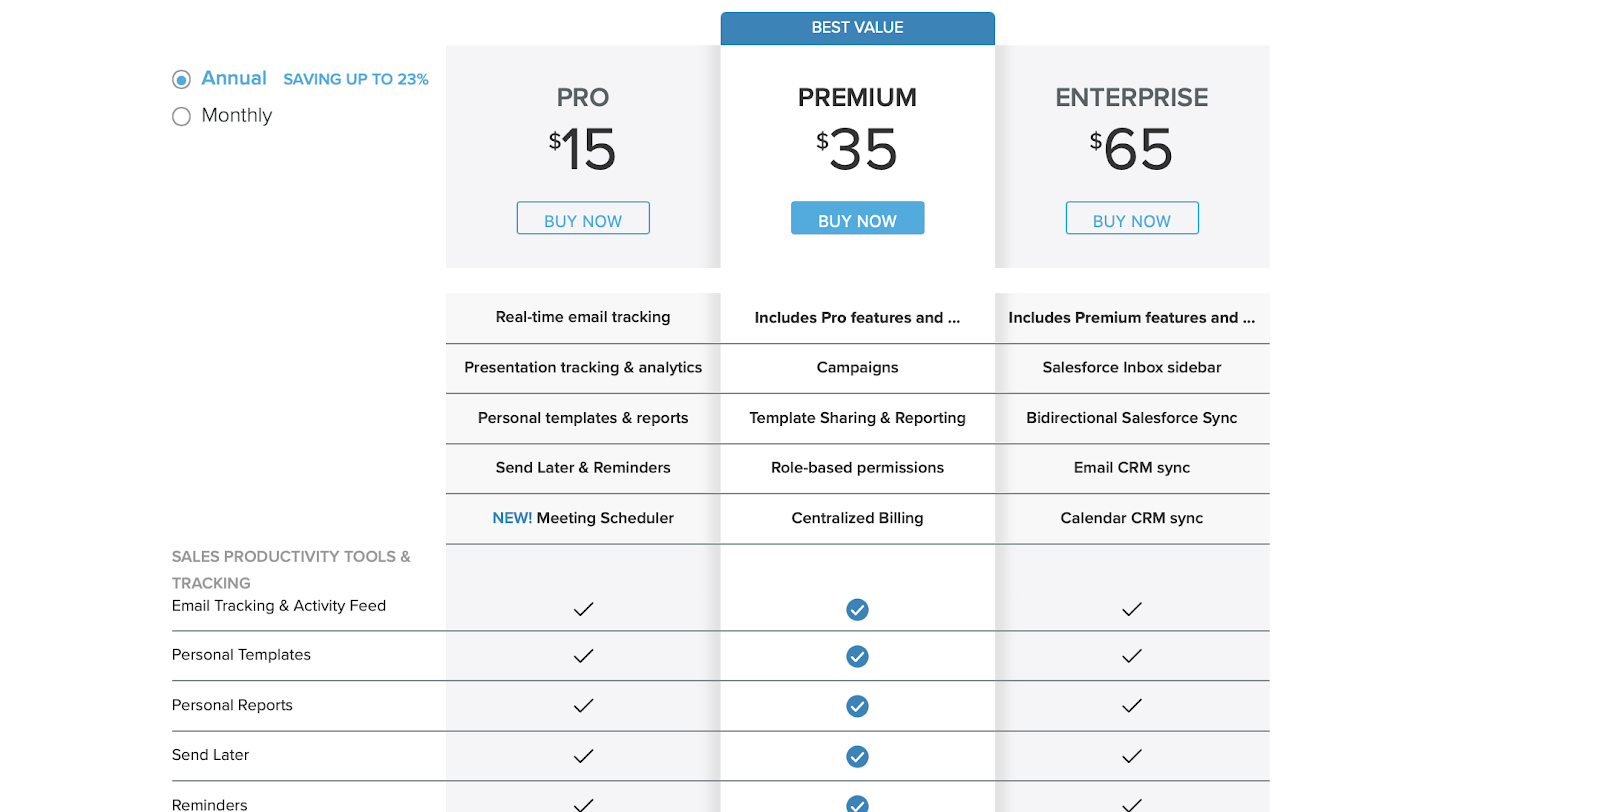Click the Salesforce Inbox sidebar feature cell

(1132, 368)
